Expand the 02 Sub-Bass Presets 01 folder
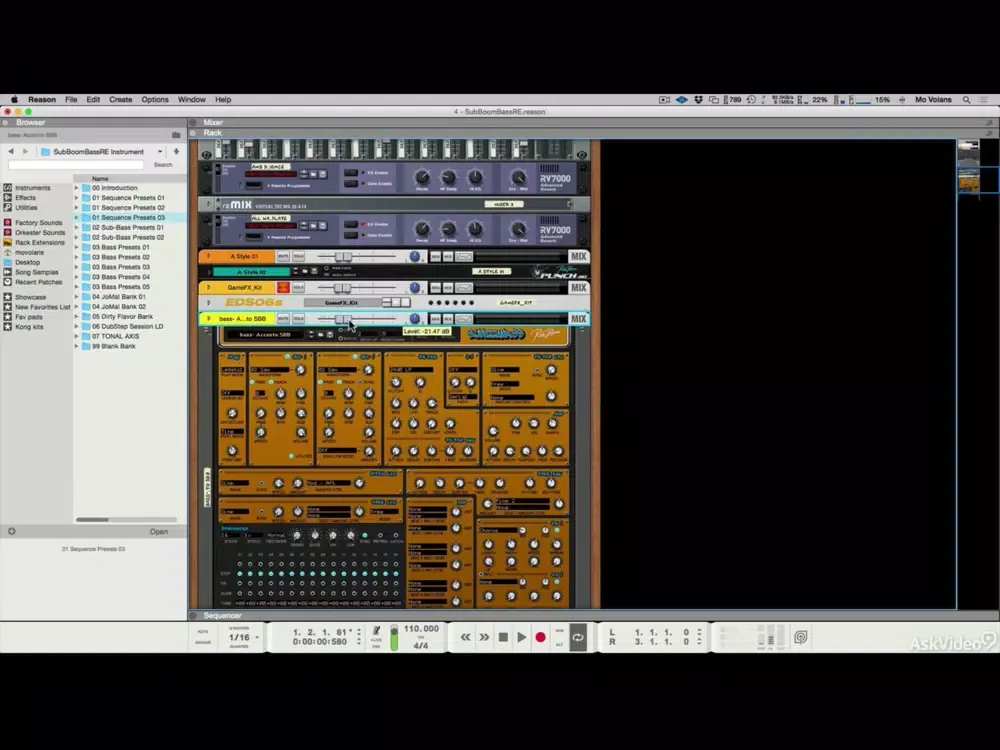Image resolution: width=1000 pixels, height=750 pixels. pos(77,228)
